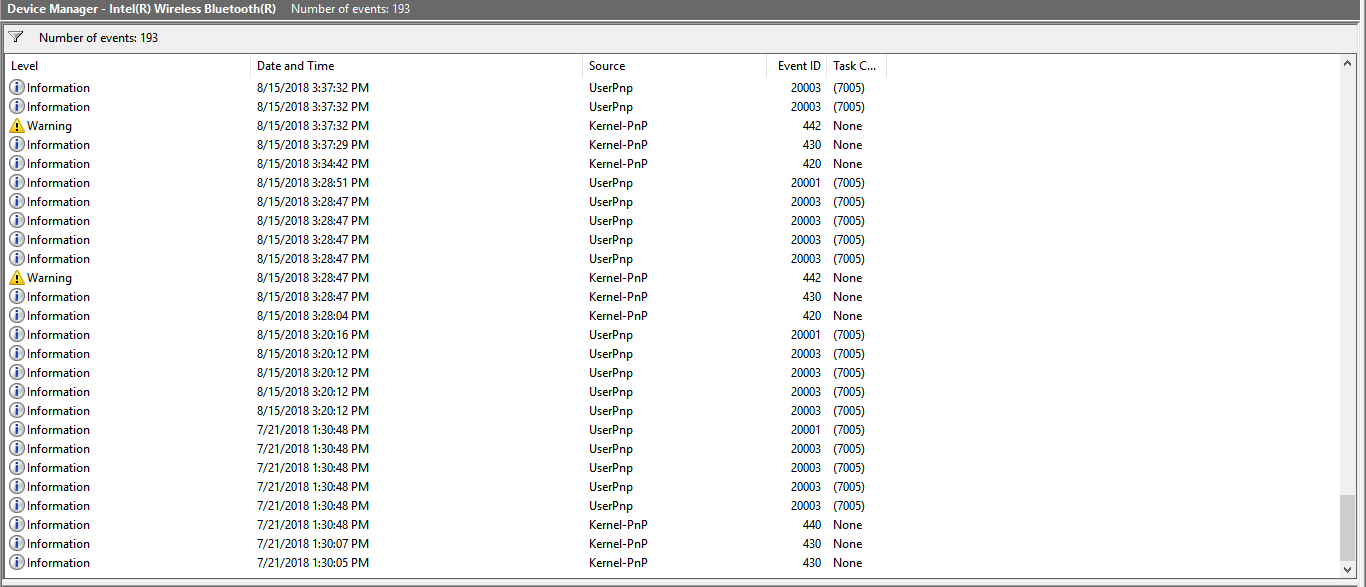Select the date cell 8/15/2018 3:34:42 PM
Screen dimensions: 1366x587
[313, 164]
